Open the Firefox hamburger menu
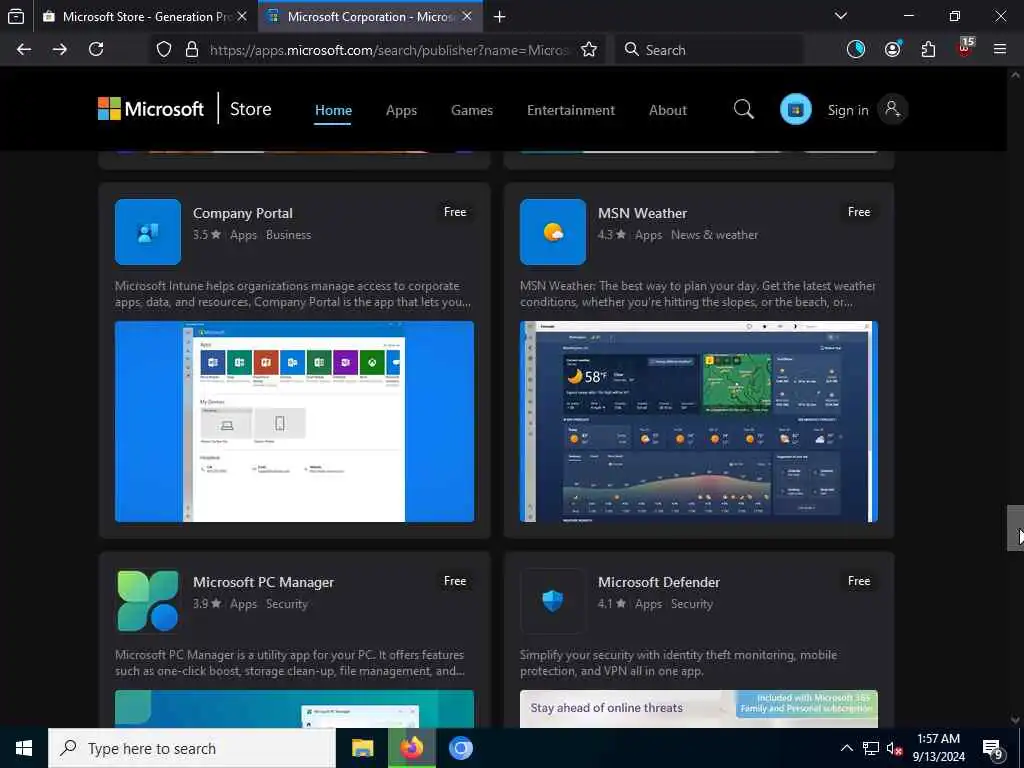 click(1000, 49)
